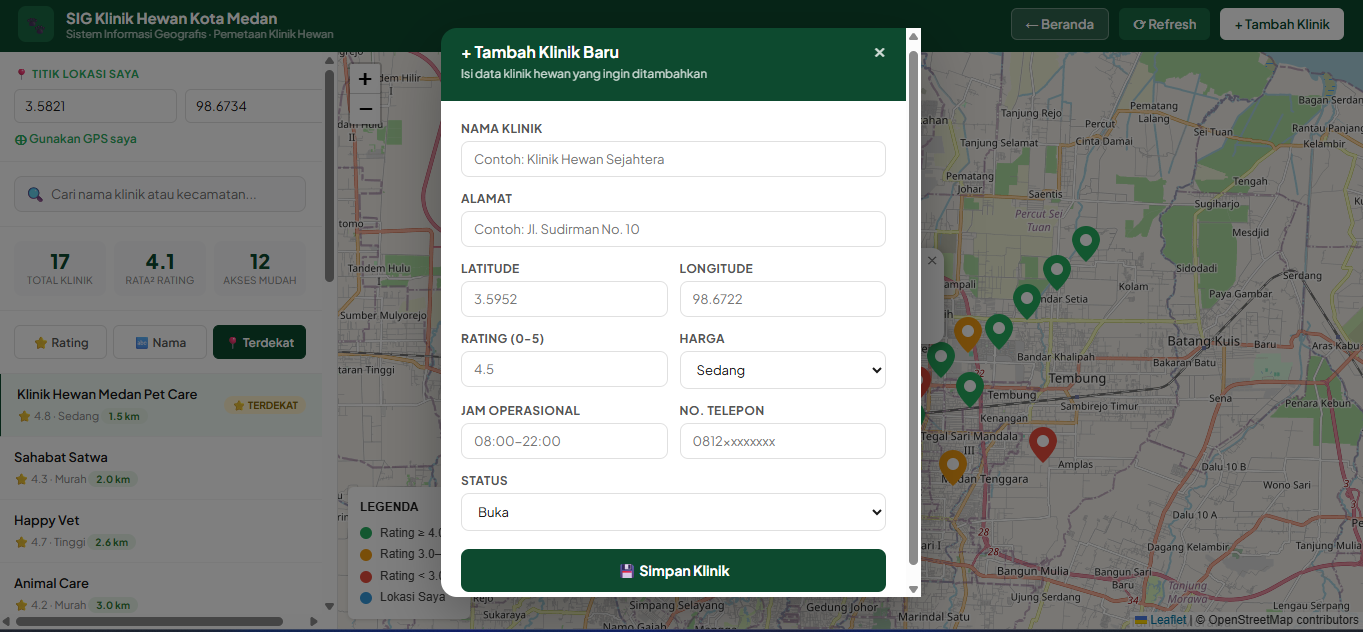Select Klinik Hewan Medan Pet Care entry
1363x632 pixels.
[x=161, y=405]
